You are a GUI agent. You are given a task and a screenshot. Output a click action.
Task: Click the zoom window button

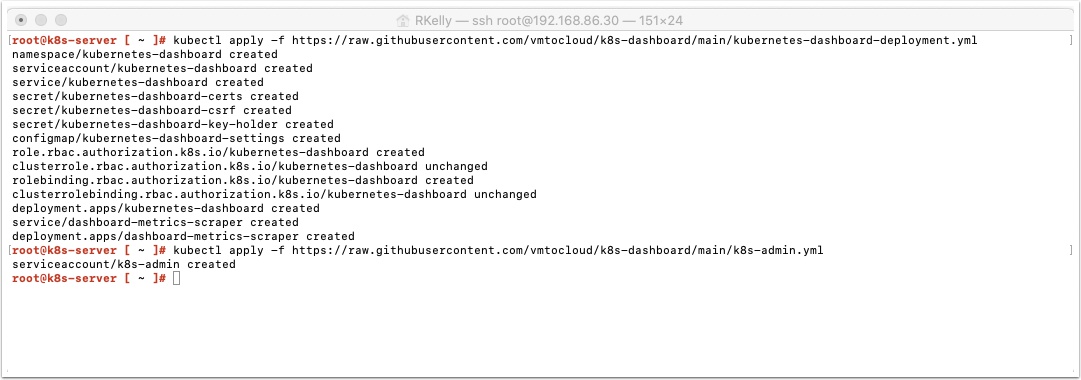click(61, 21)
